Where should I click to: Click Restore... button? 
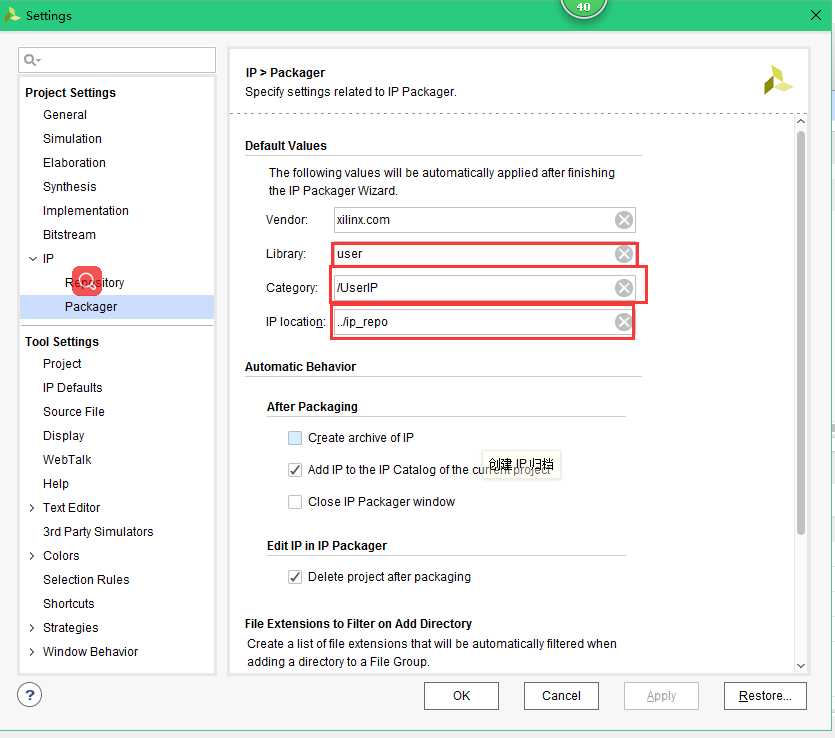[x=765, y=696]
